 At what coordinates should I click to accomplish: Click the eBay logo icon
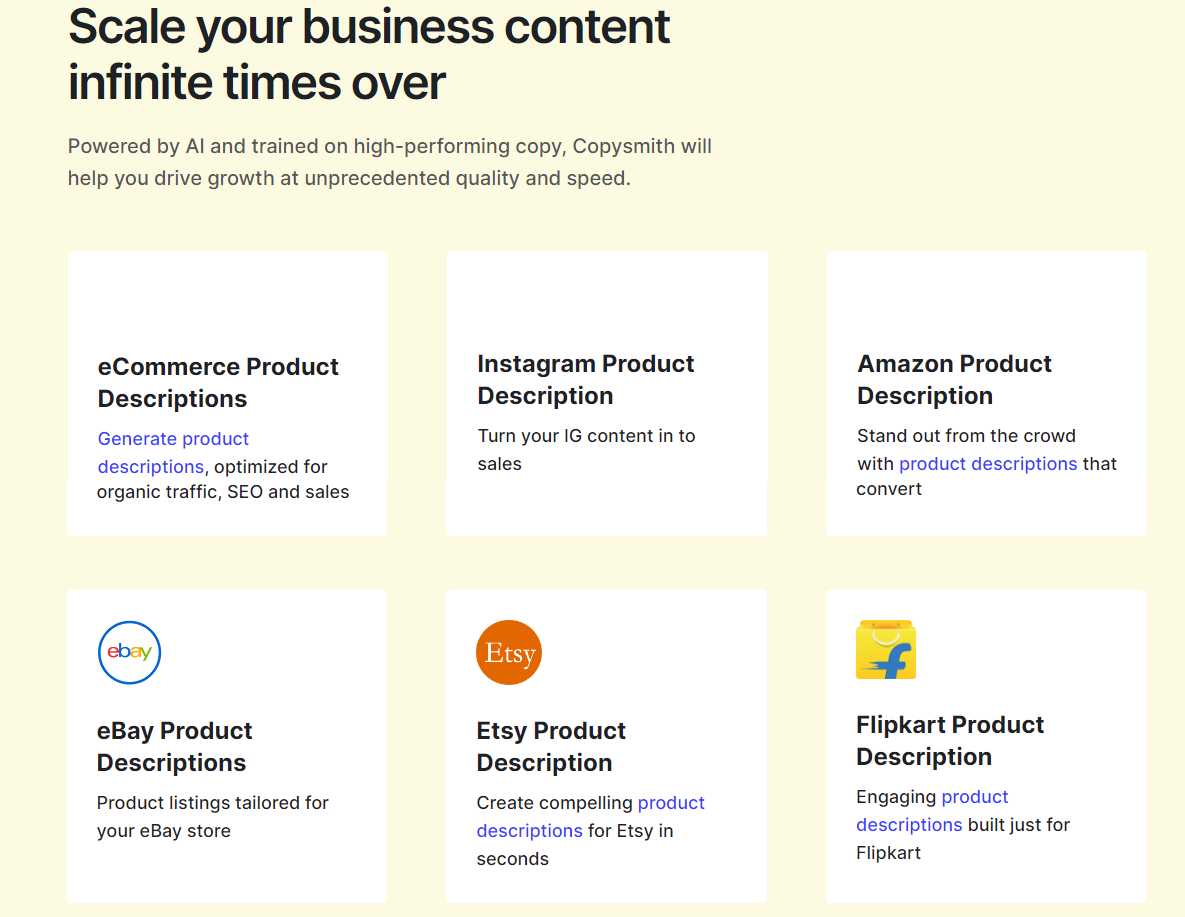coord(129,653)
